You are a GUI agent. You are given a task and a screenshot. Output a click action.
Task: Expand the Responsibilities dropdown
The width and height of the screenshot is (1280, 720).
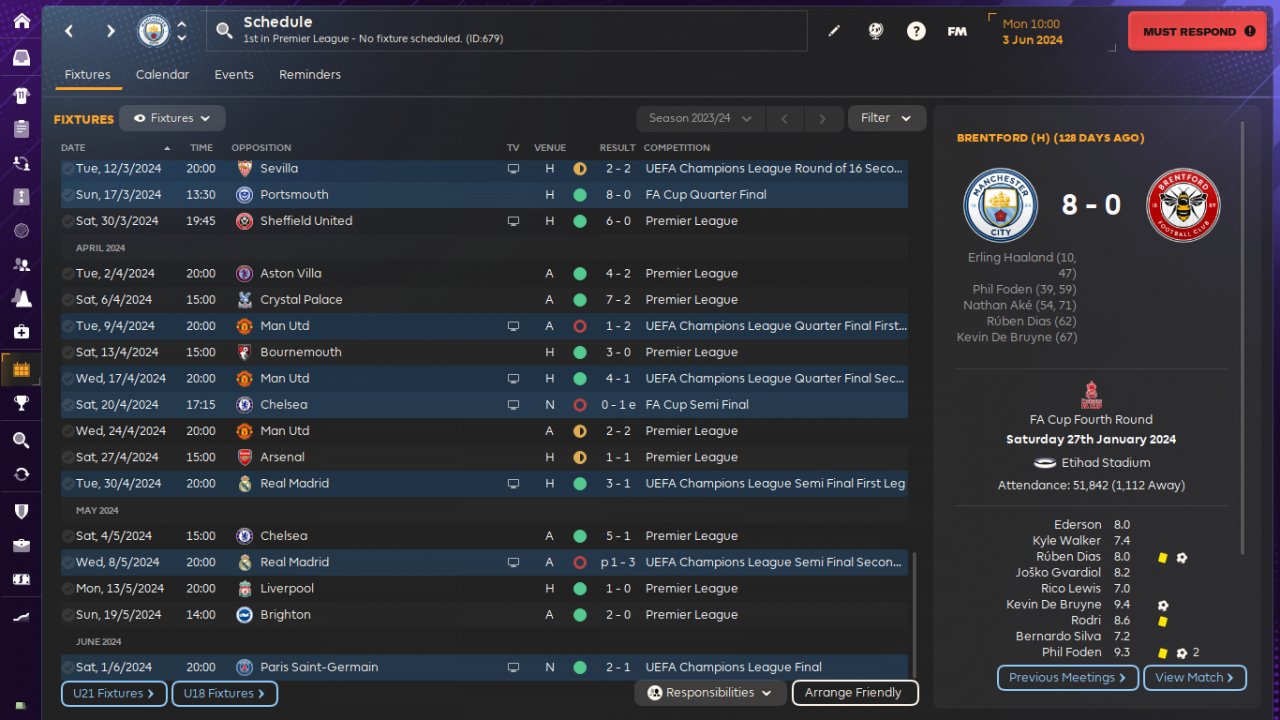pyautogui.click(x=710, y=692)
